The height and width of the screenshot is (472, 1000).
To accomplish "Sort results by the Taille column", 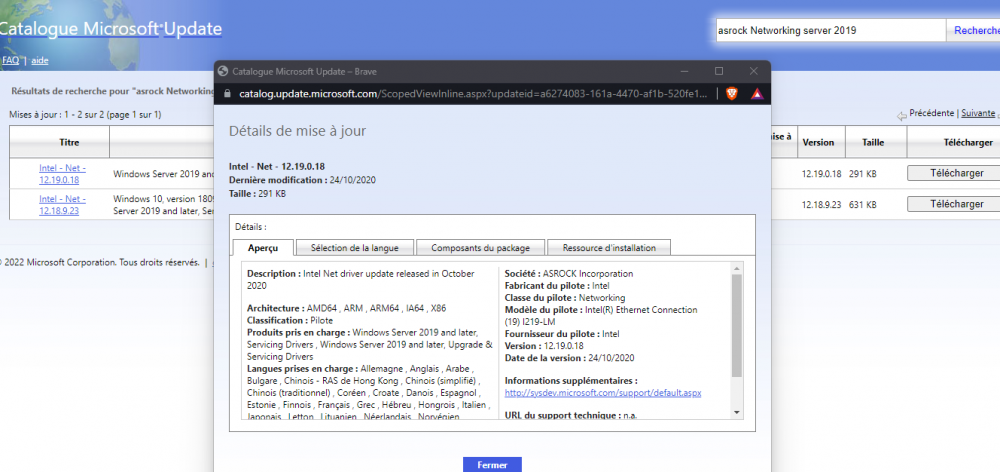I will pos(873,142).
